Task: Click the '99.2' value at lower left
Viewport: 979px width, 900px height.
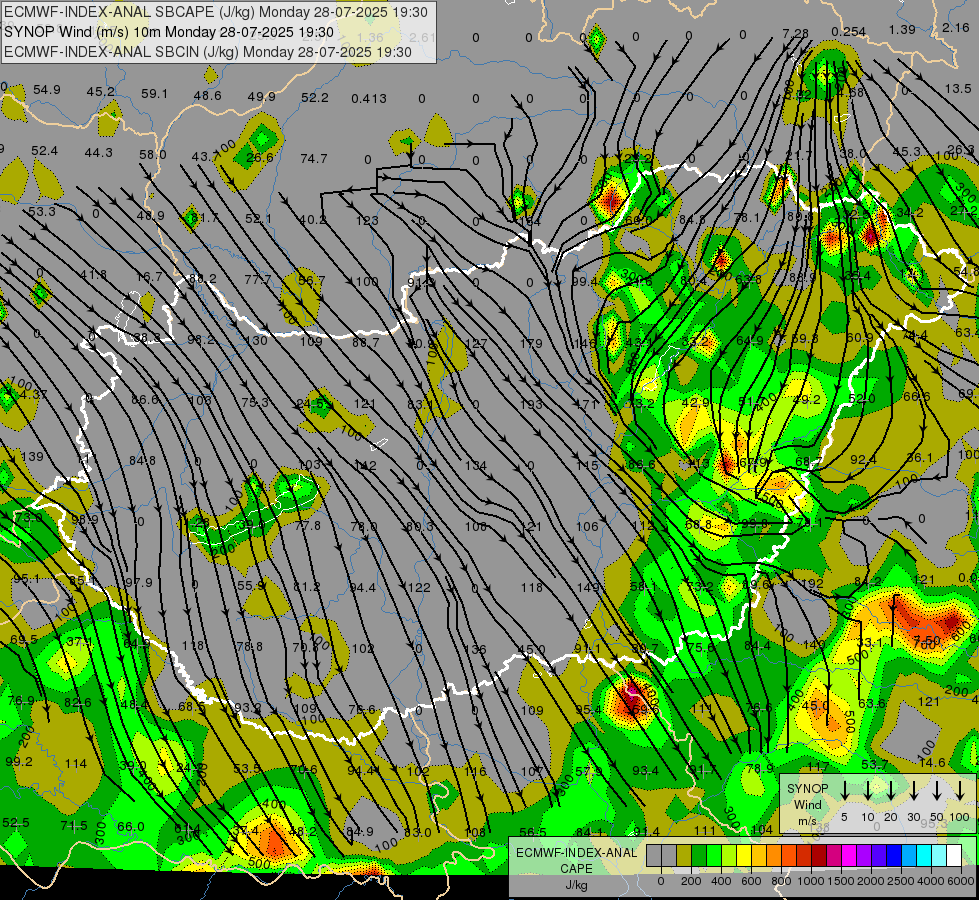Action: point(19,761)
